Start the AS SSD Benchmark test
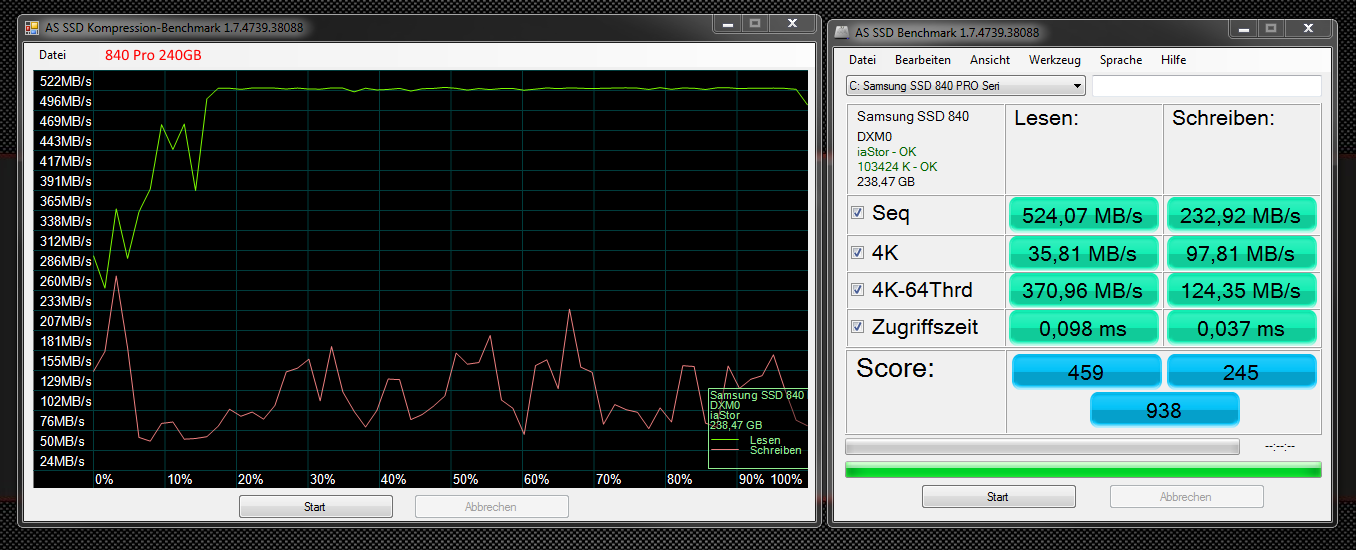 coord(998,497)
